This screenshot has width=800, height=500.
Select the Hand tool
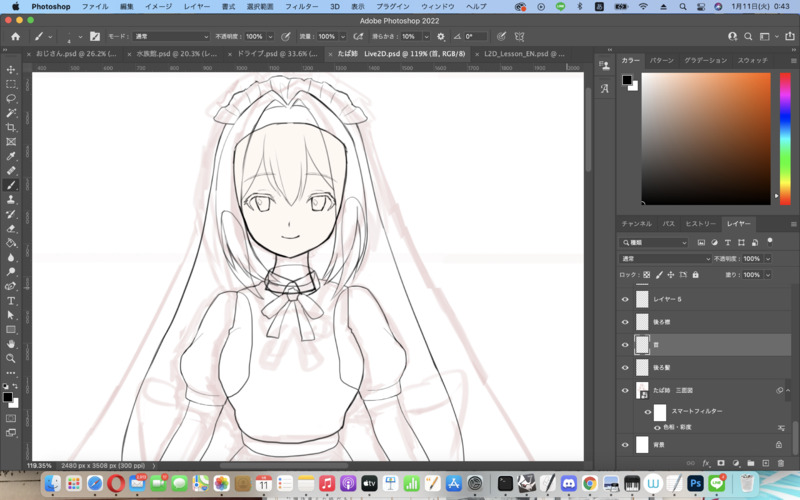12,343
